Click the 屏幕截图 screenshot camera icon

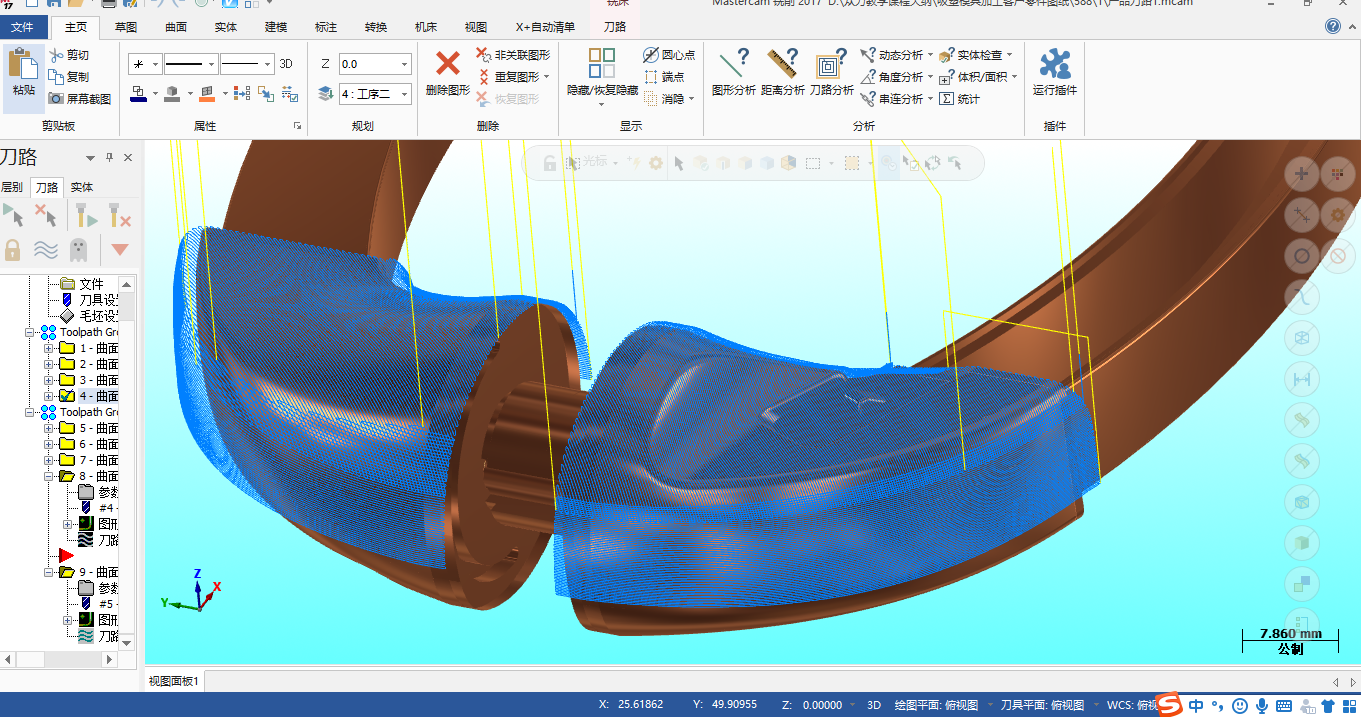coord(57,99)
